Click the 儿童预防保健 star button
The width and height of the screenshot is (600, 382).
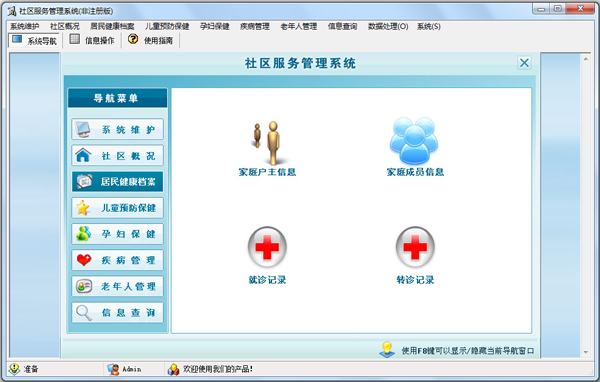click(x=117, y=208)
